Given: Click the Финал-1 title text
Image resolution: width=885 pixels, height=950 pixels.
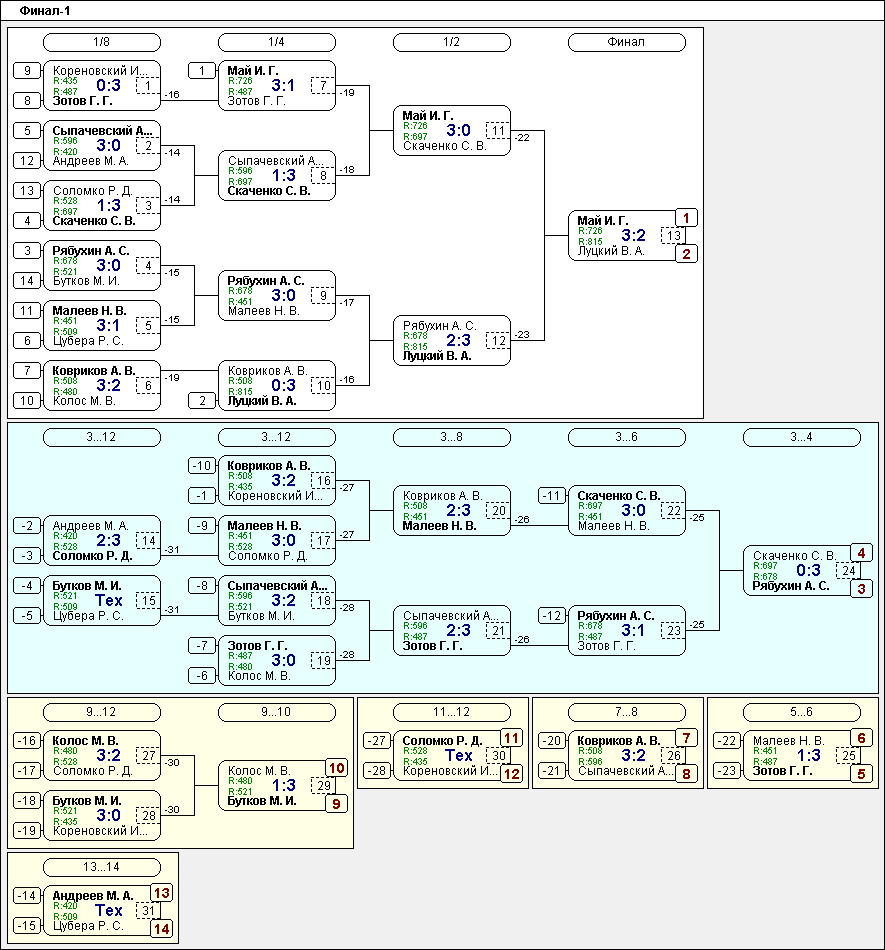Looking at the screenshot, I should (x=45, y=11).
